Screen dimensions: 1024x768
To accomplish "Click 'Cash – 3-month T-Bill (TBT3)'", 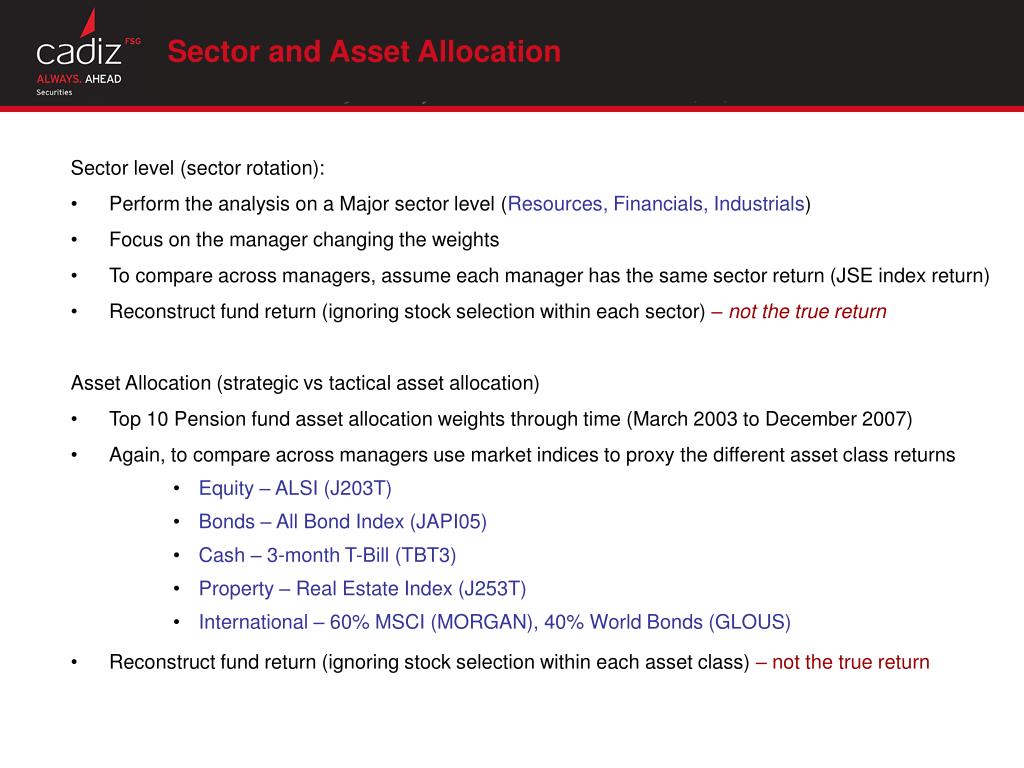I will (327, 555).
